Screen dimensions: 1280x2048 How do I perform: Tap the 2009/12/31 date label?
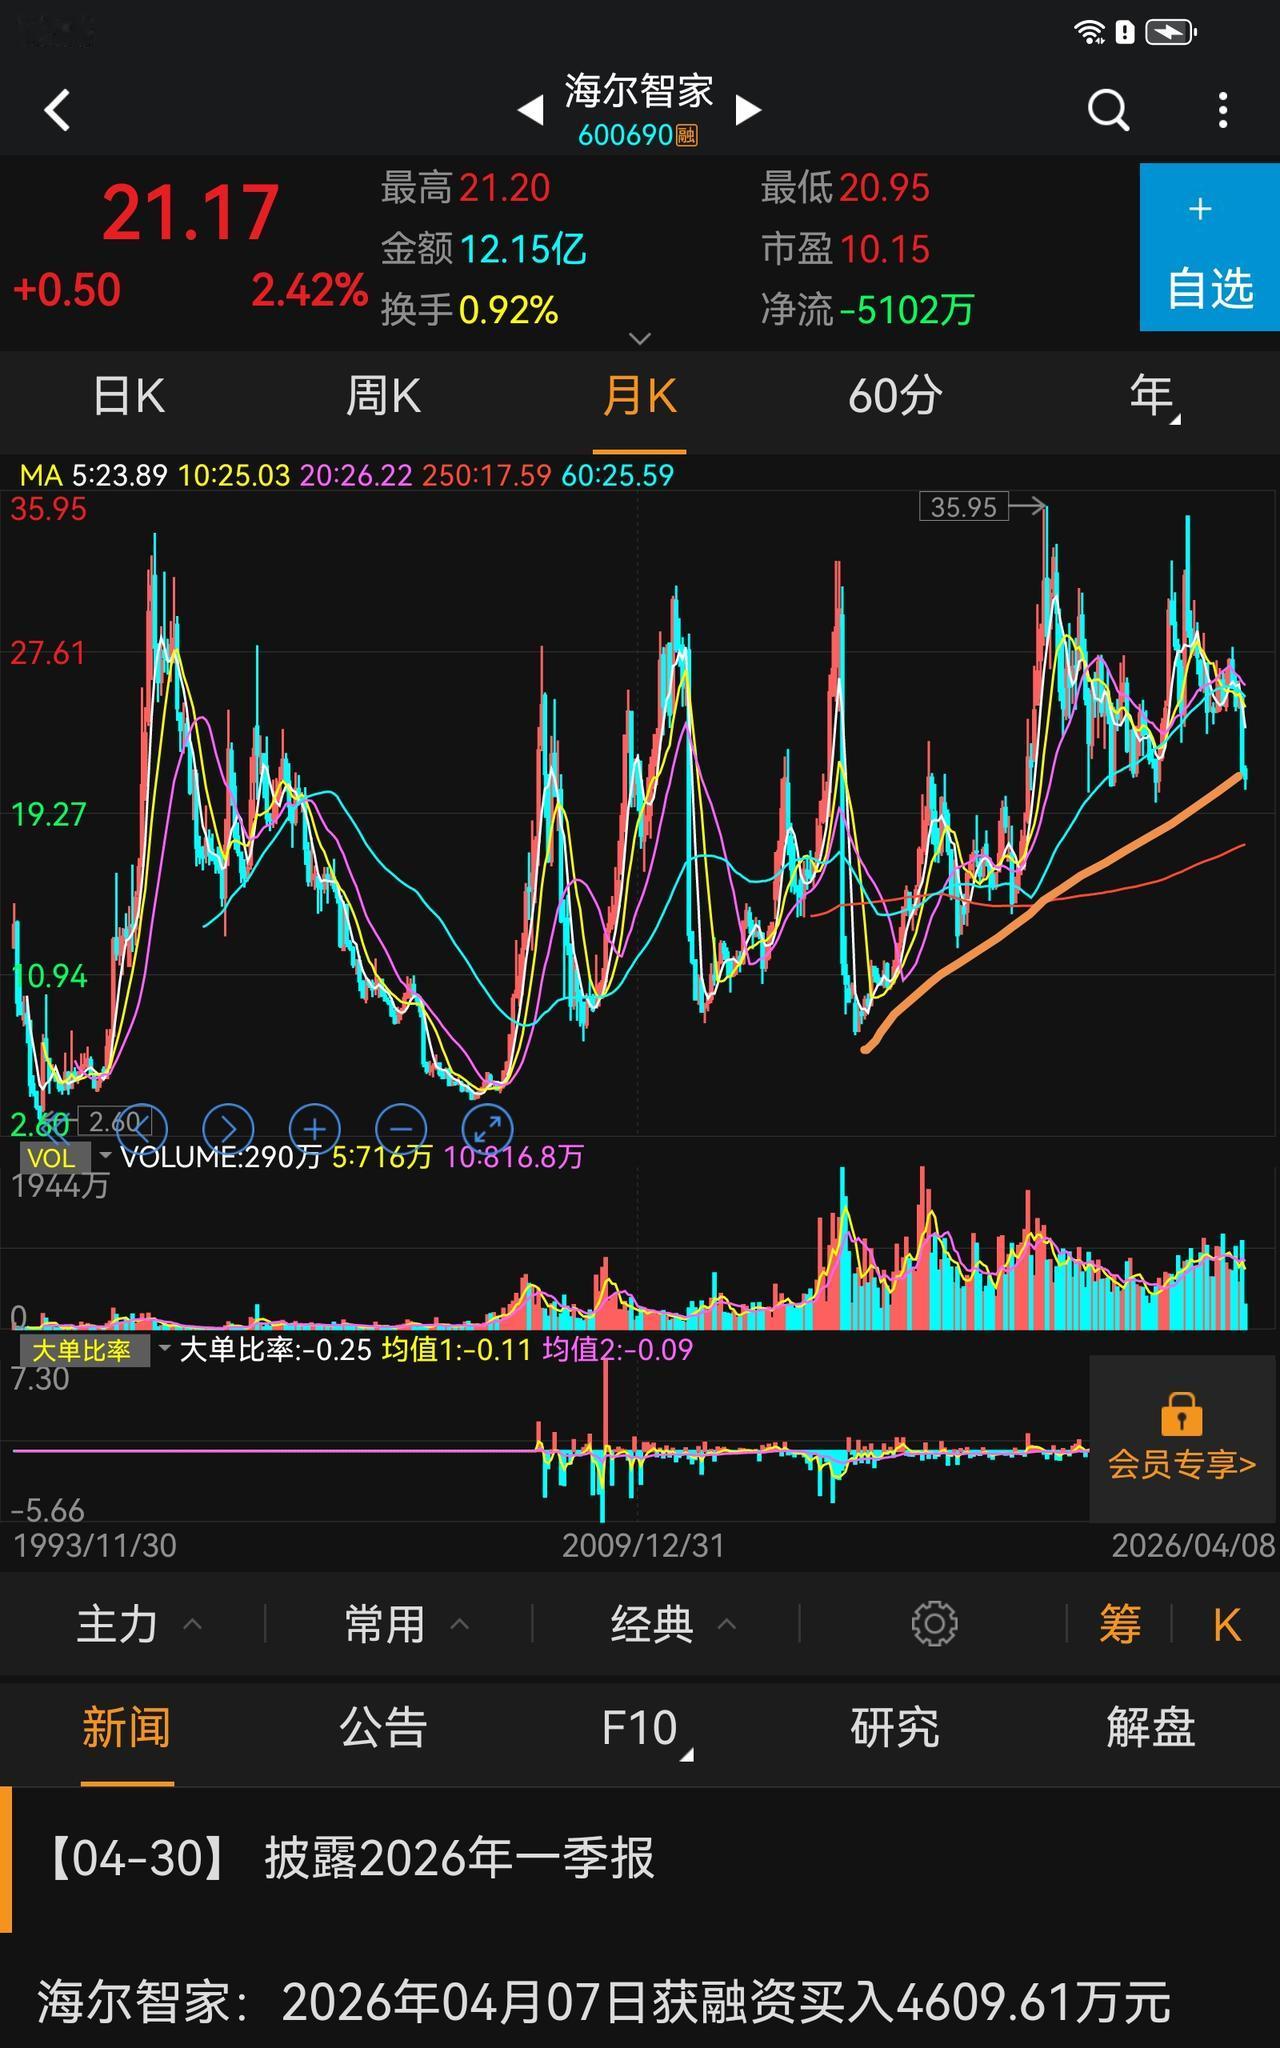[642, 1546]
